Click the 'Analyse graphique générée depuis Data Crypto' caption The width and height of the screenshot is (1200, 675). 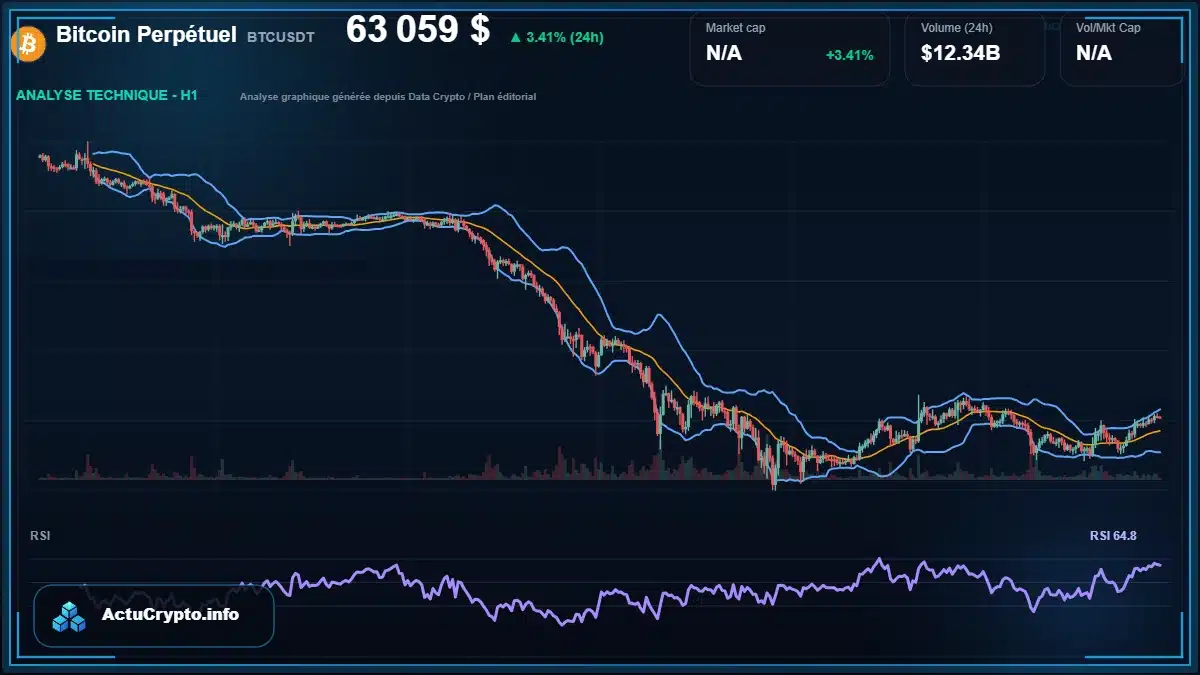388,97
